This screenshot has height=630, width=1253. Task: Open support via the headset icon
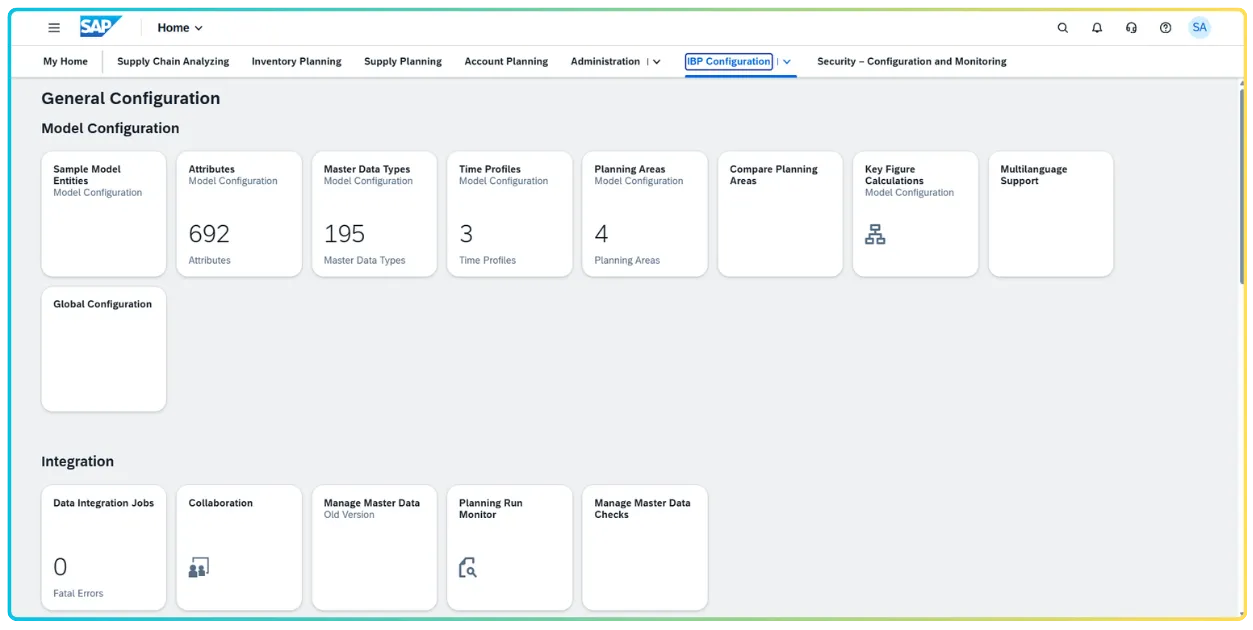(1130, 27)
